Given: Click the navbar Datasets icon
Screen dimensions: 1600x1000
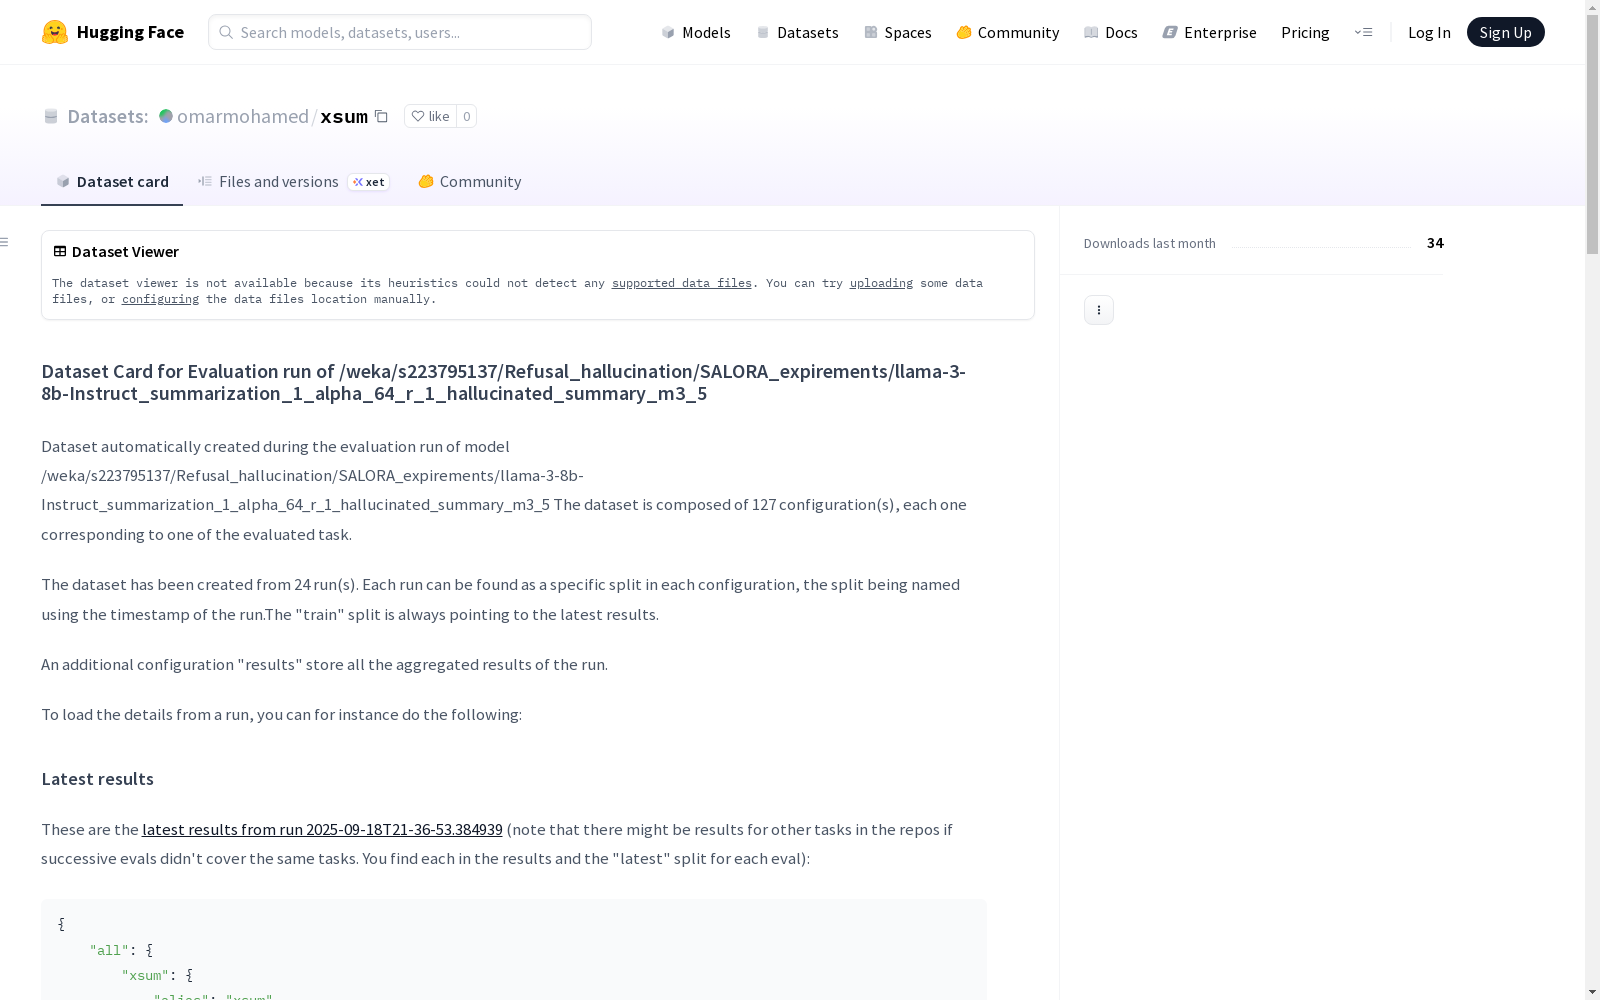Looking at the screenshot, I should tap(763, 32).
